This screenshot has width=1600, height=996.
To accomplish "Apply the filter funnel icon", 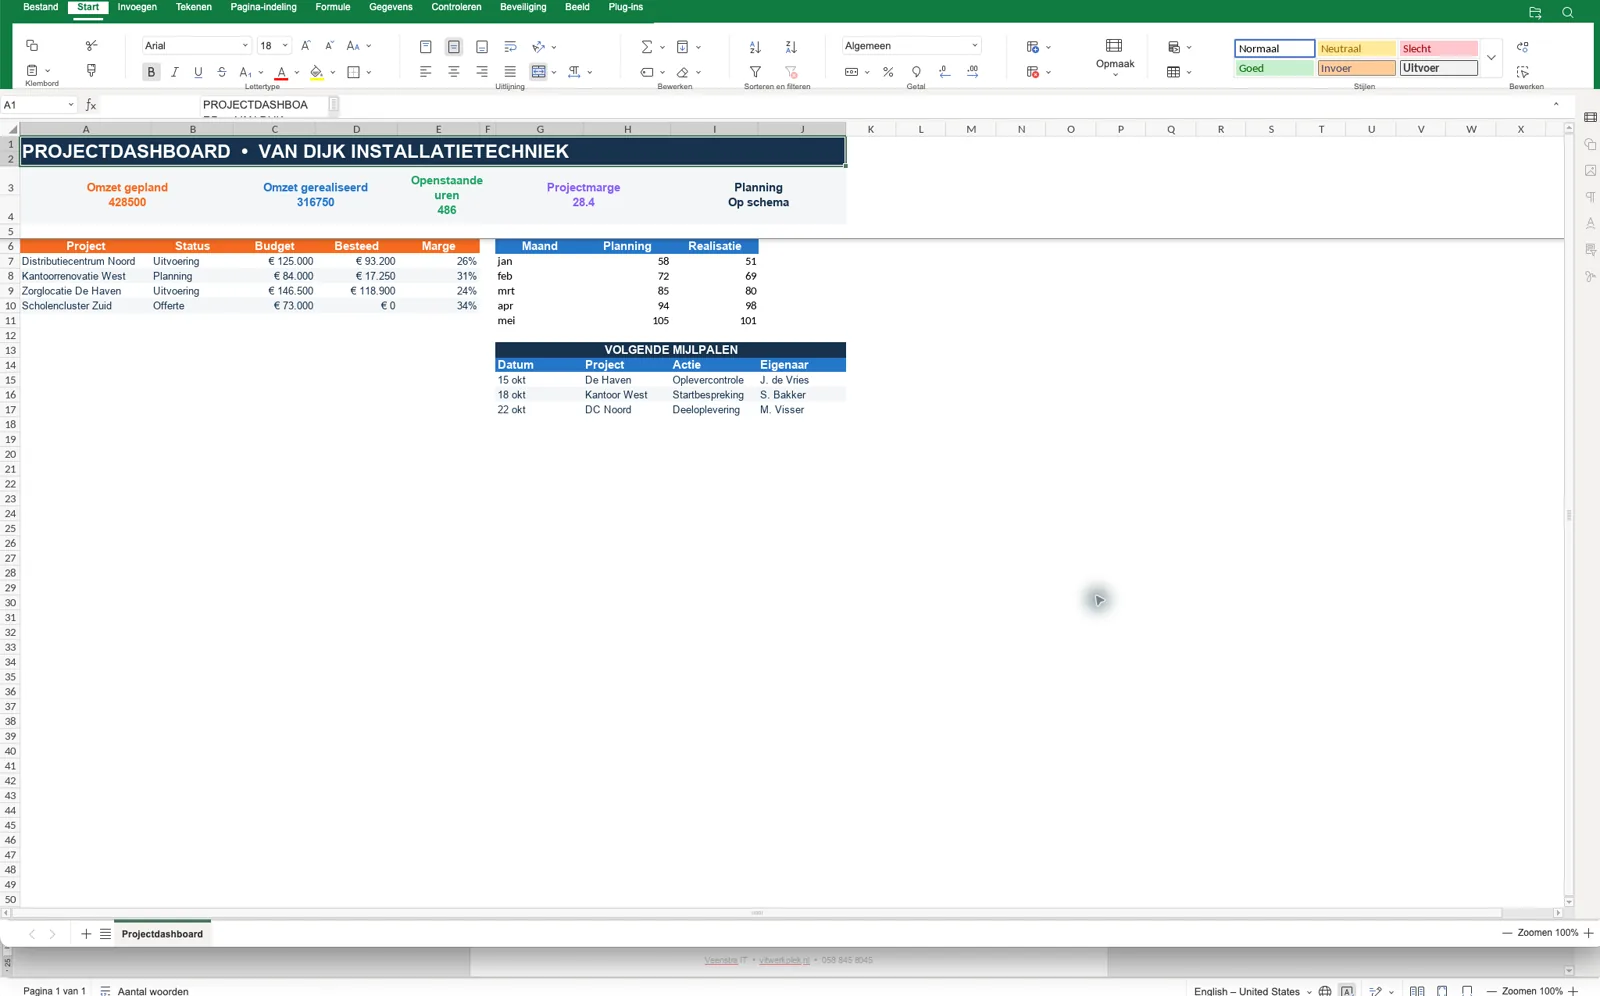I will tap(755, 72).
